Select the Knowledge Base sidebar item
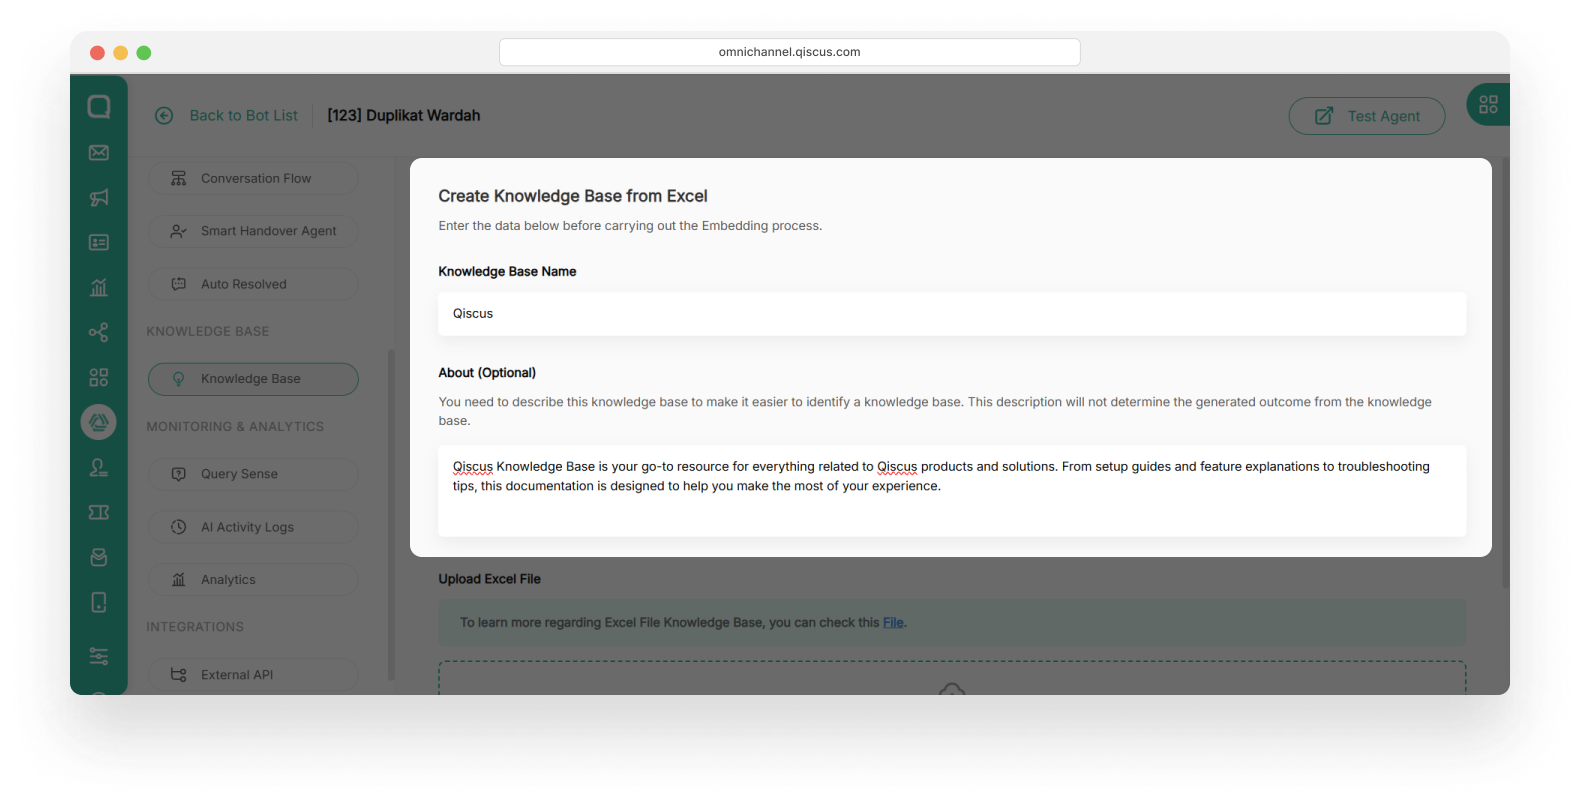 point(253,379)
